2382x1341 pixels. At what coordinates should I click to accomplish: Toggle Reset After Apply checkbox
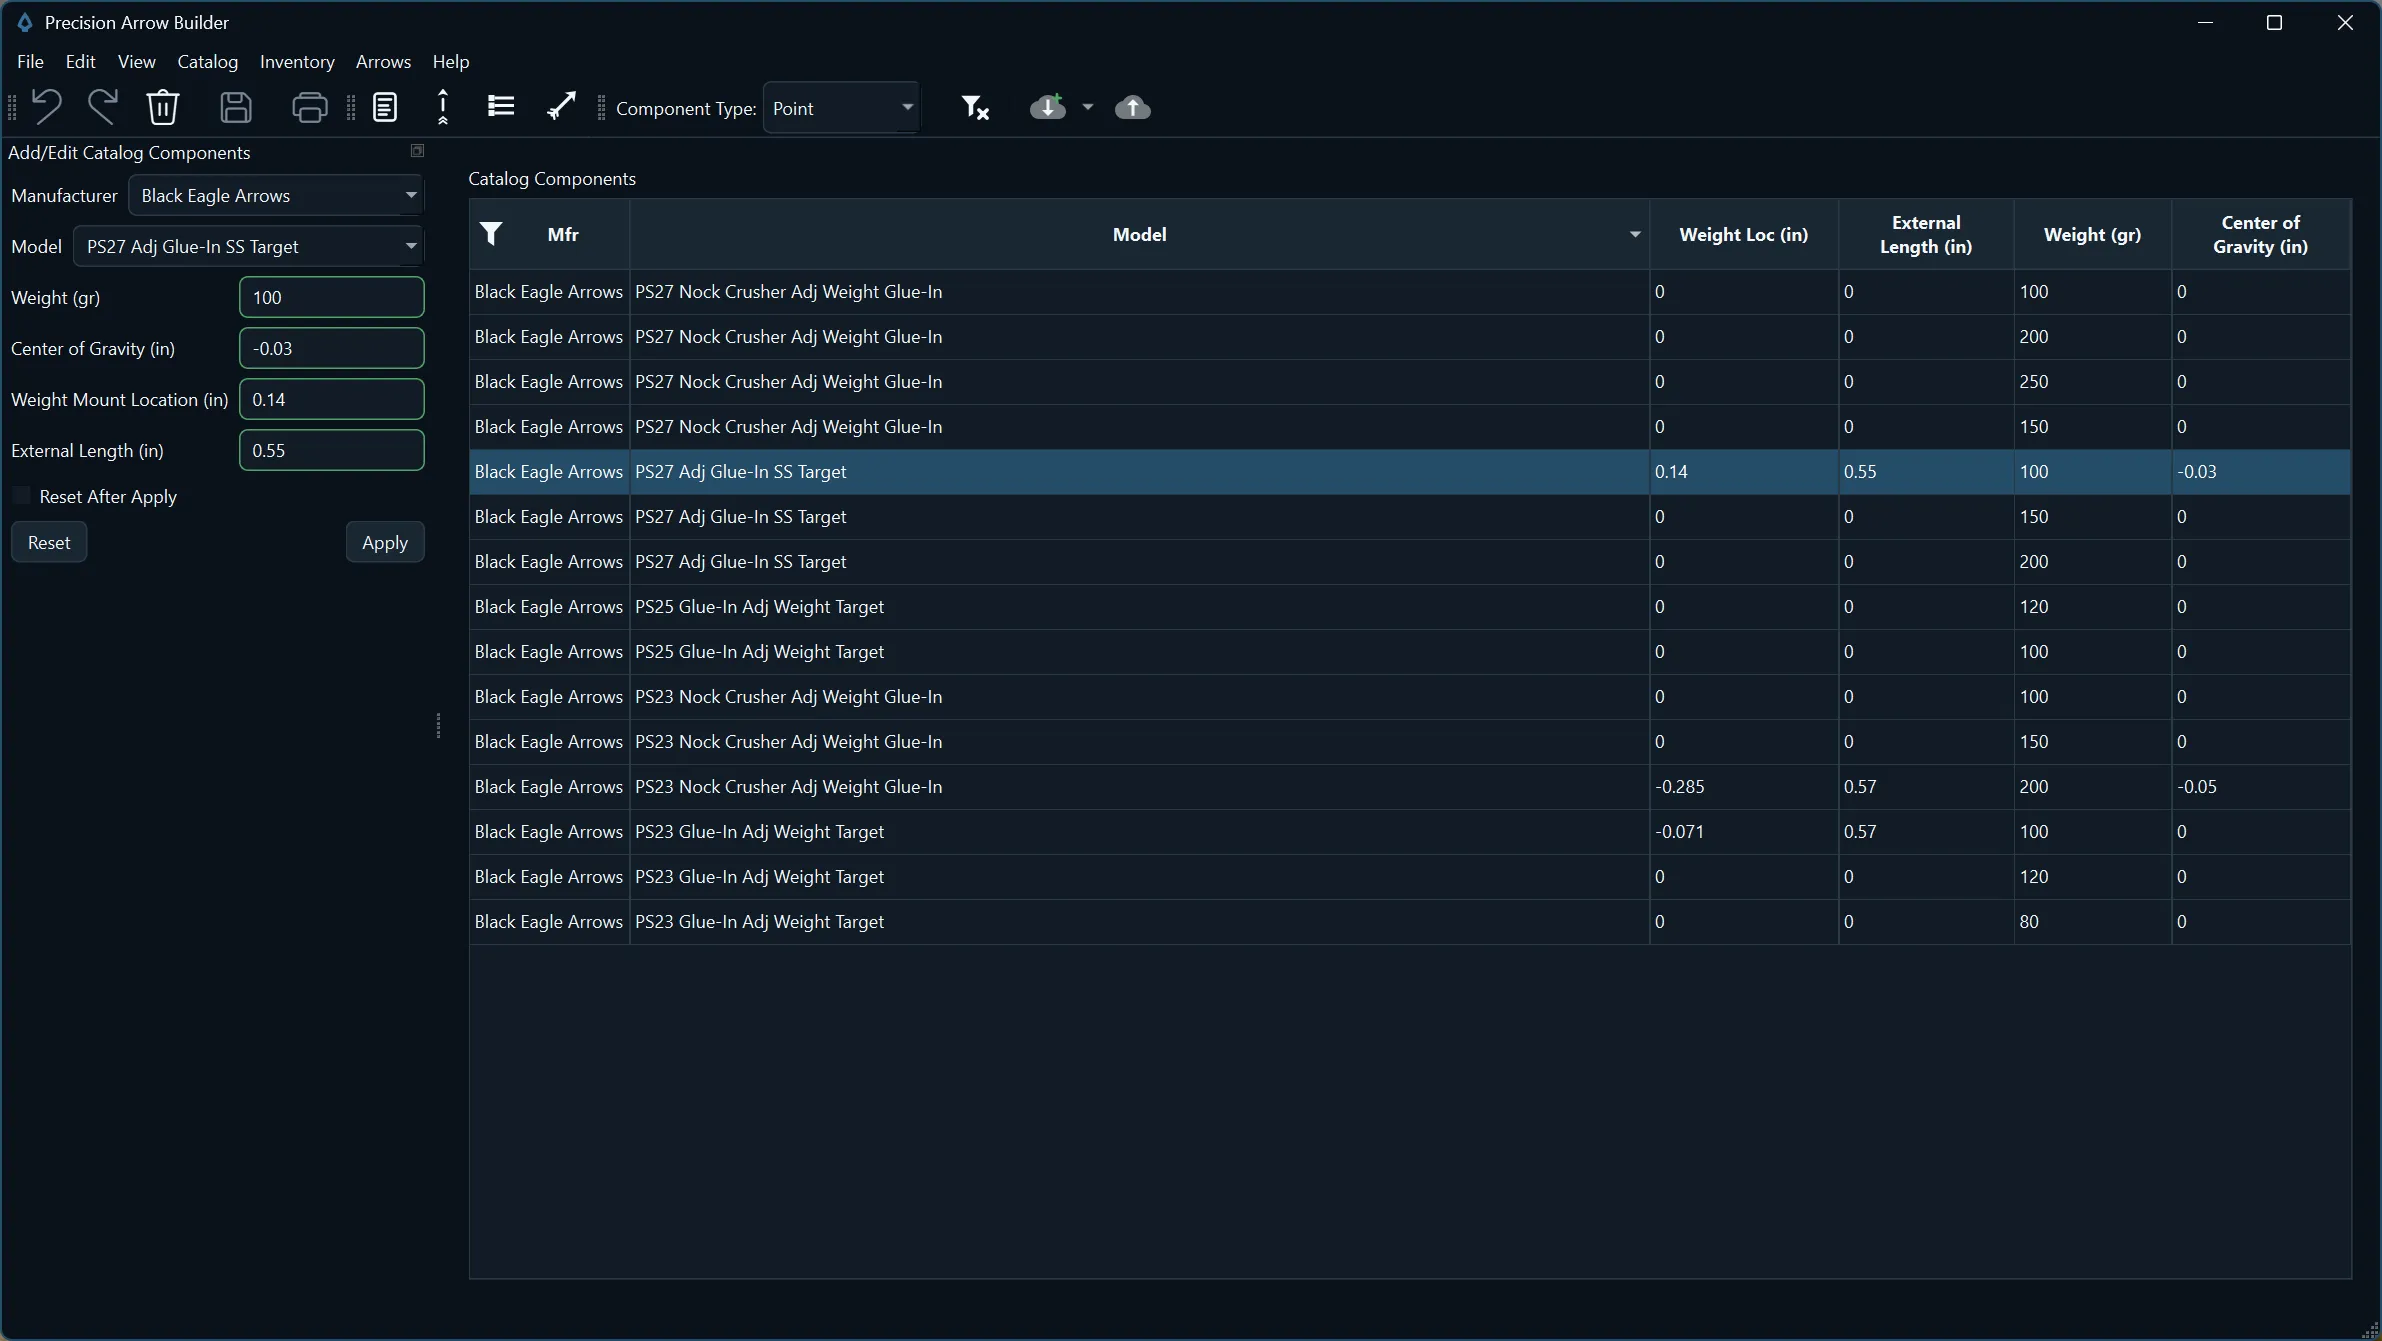(x=21, y=496)
